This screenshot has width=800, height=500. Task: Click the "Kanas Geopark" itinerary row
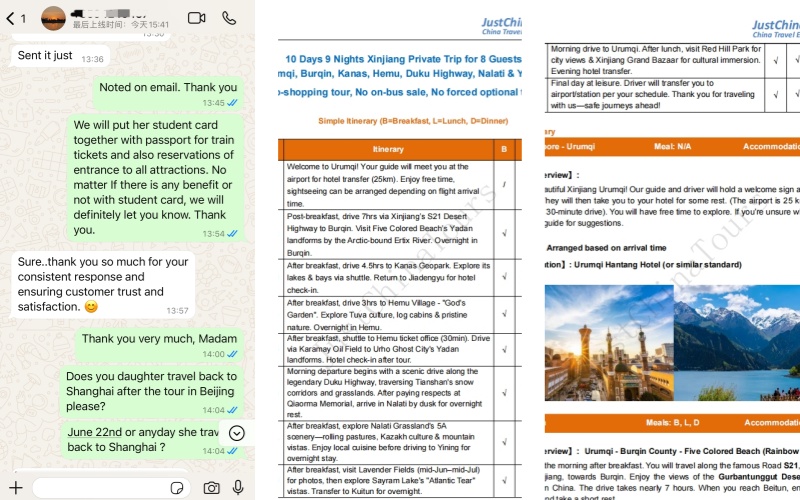[x=388, y=278]
